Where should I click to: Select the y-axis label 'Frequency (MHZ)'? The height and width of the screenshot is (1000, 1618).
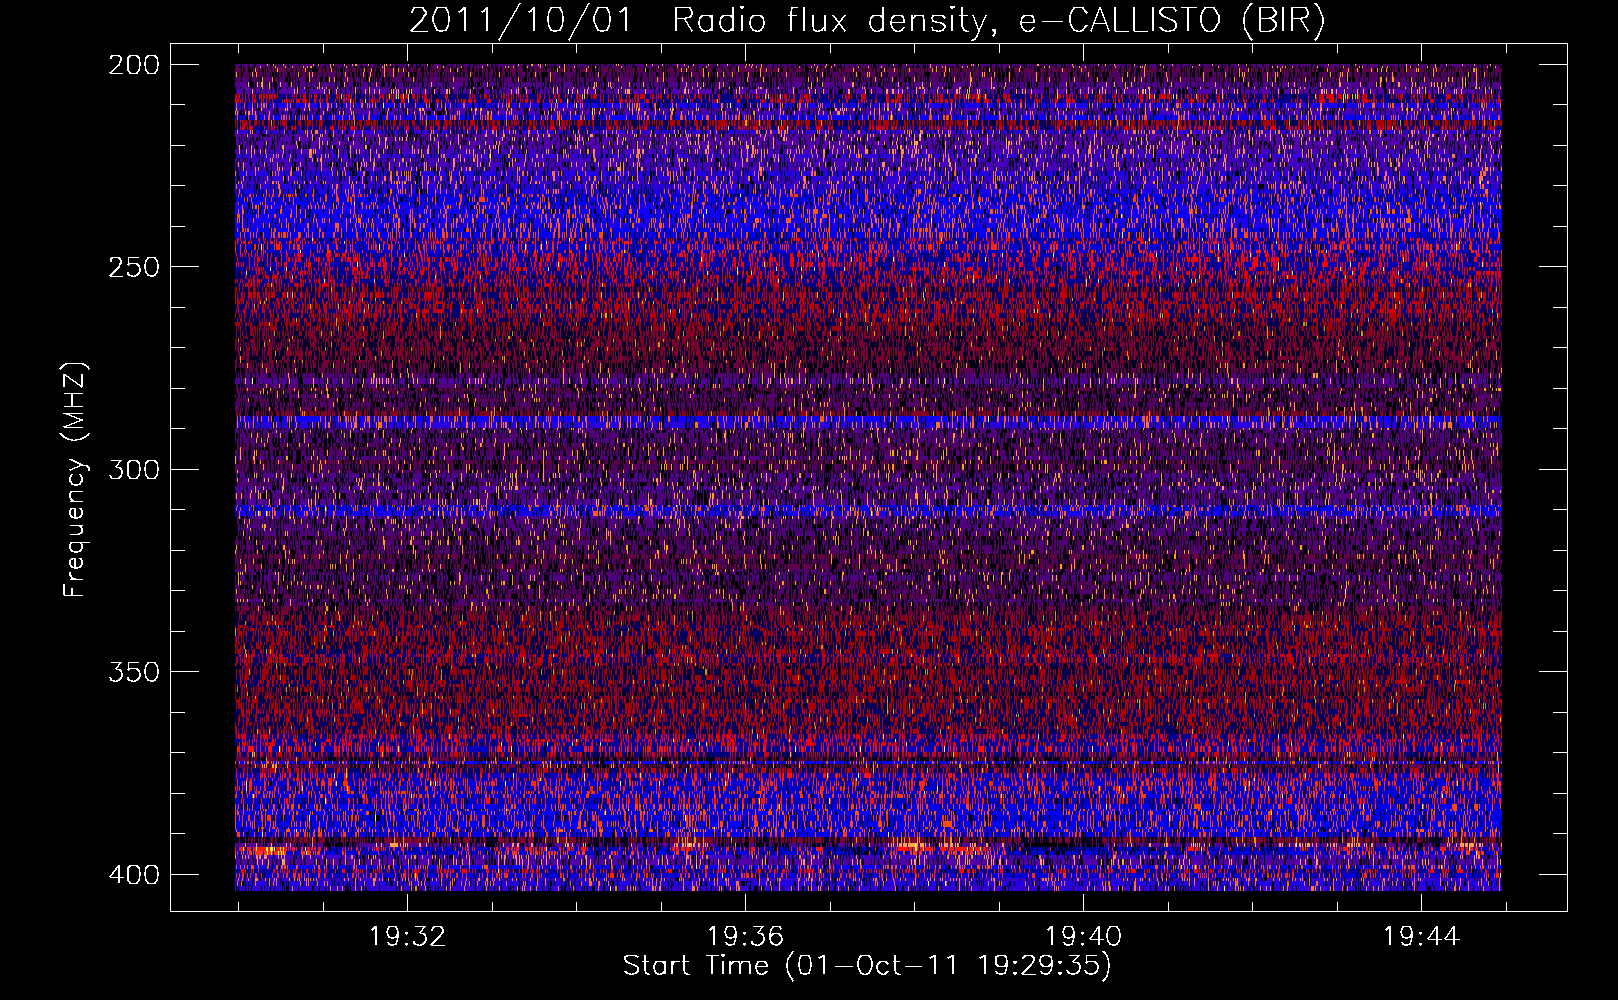(x=76, y=479)
